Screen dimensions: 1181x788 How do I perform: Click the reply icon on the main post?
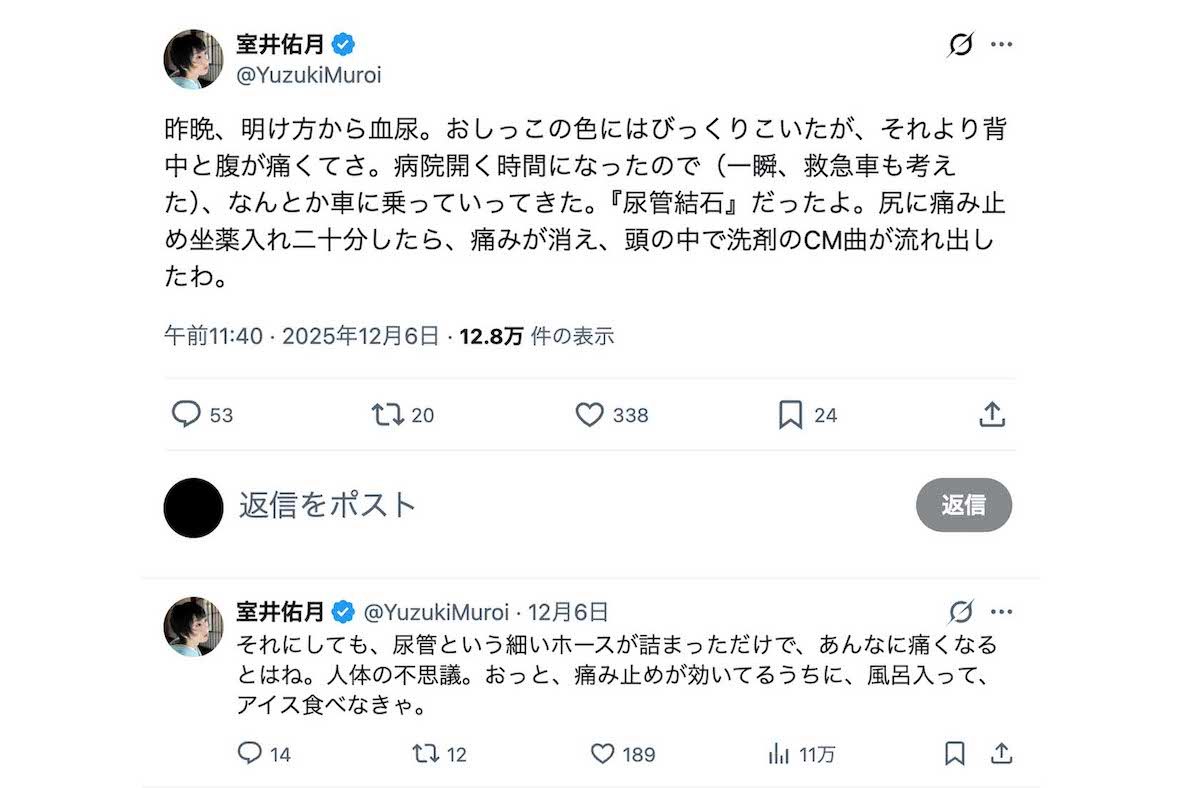(187, 414)
